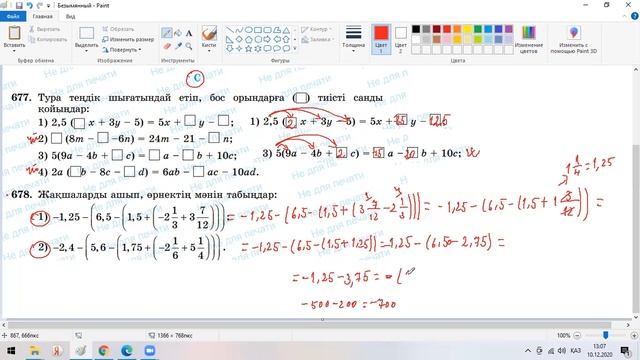Click Resize (Изменить размер) button
Viewport: 640px width, 360px height.
coord(128,39)
